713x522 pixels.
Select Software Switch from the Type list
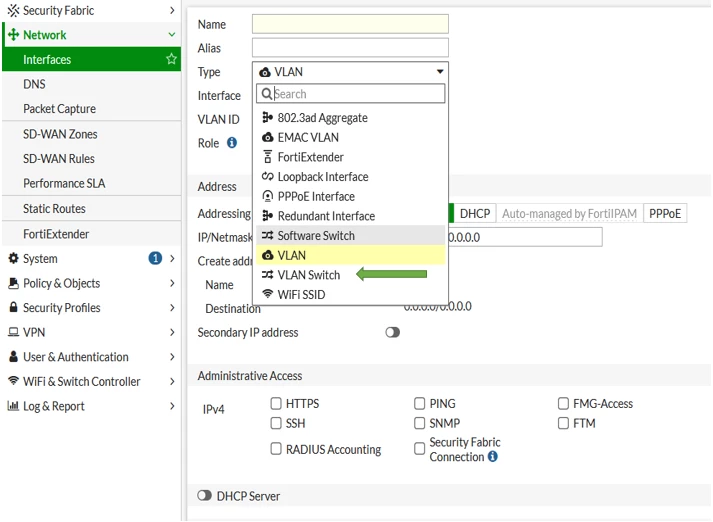tap(350, 236)
